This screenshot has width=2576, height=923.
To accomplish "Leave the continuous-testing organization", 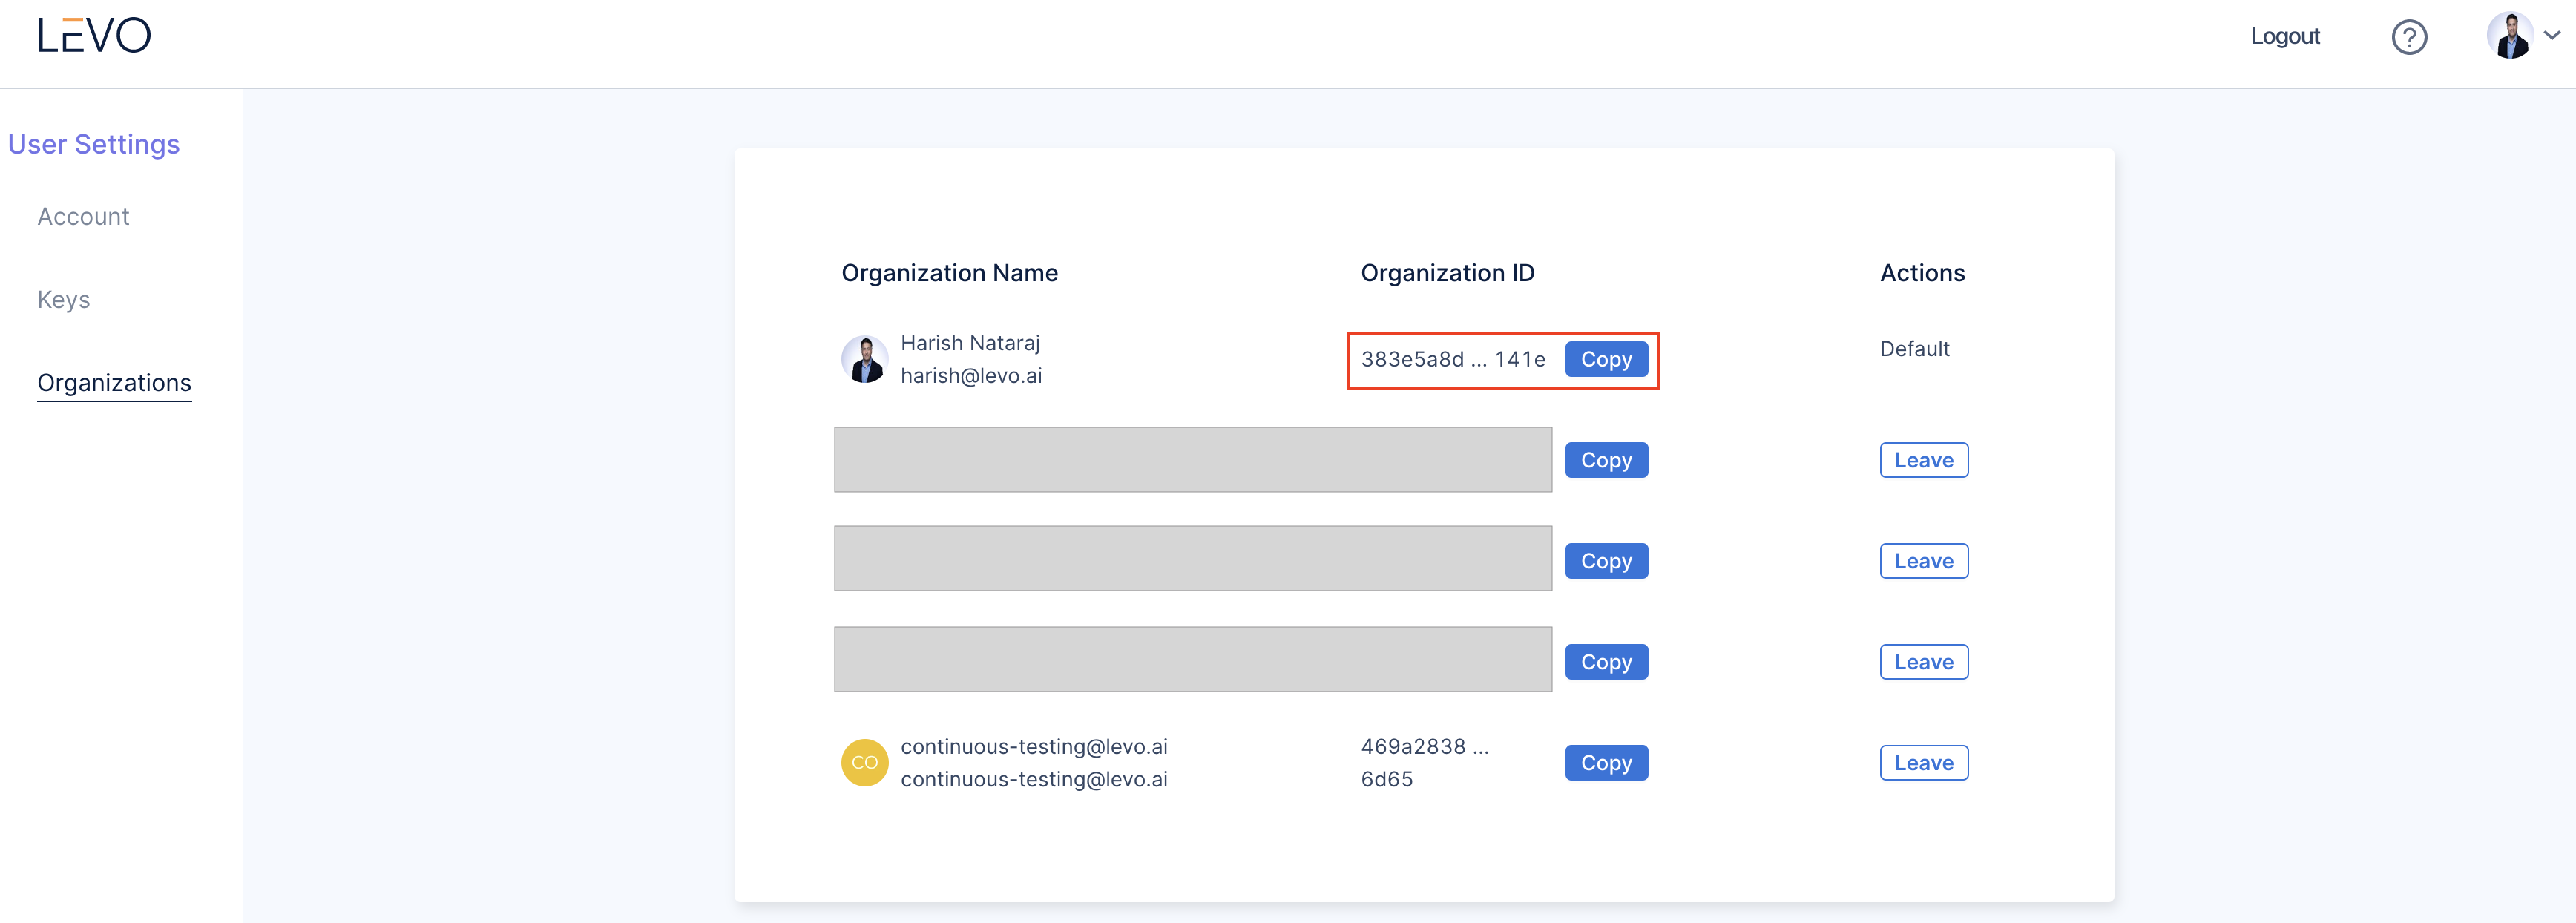I will pos(1923,762).
